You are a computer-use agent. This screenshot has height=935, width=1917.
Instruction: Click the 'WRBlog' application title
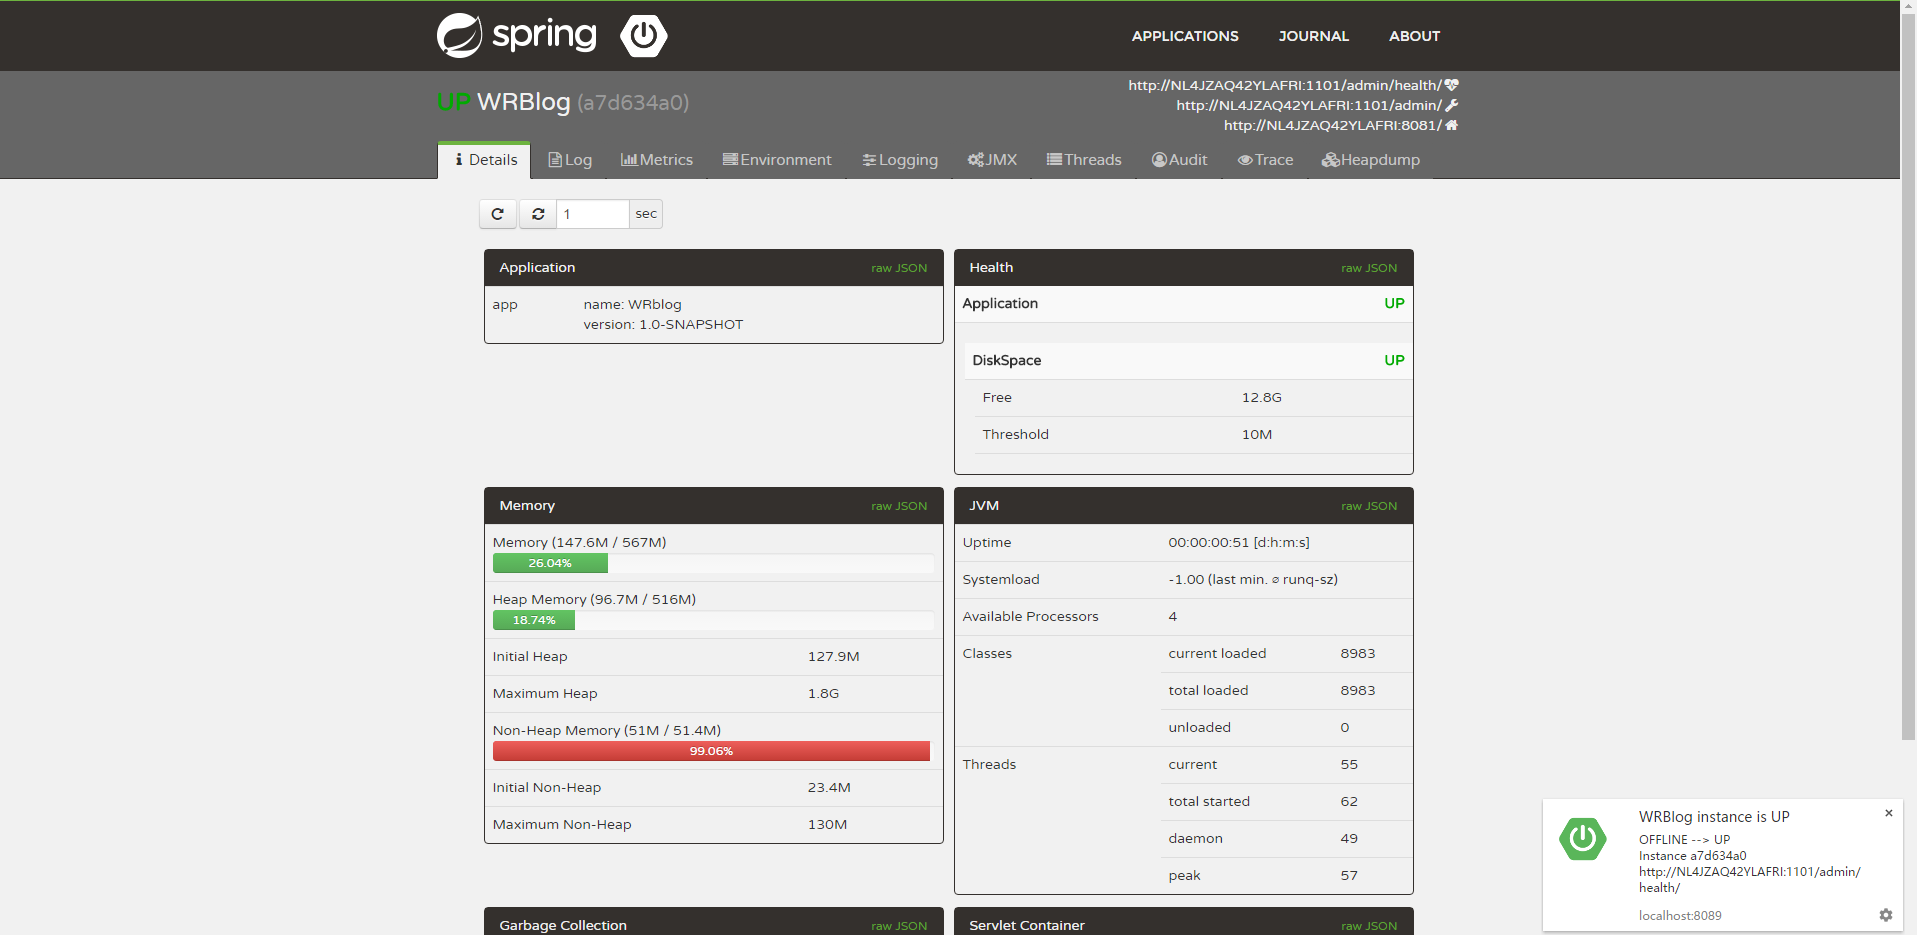(523, 102)
